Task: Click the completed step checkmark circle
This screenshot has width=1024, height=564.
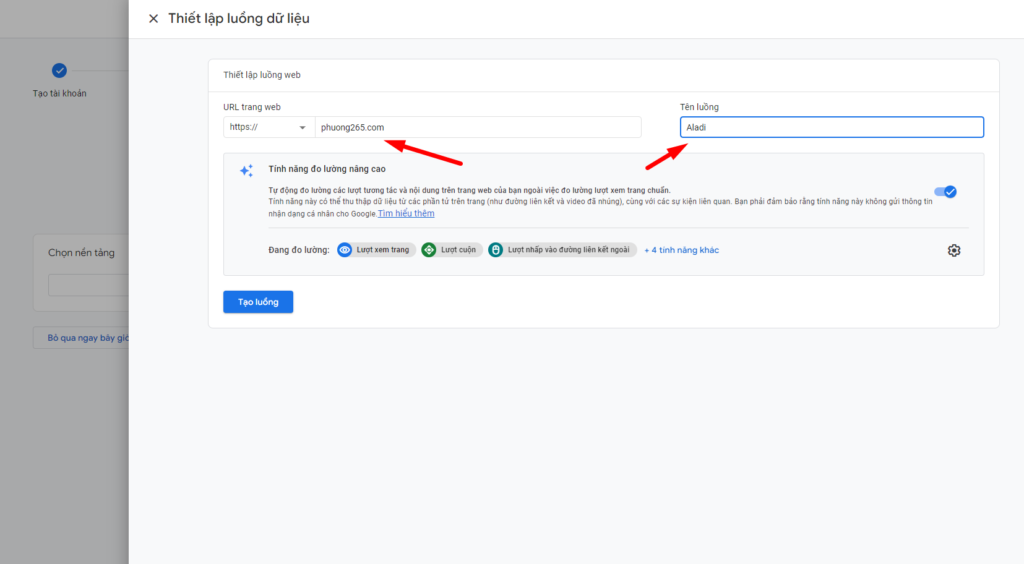Action: [x=59, y=70]
